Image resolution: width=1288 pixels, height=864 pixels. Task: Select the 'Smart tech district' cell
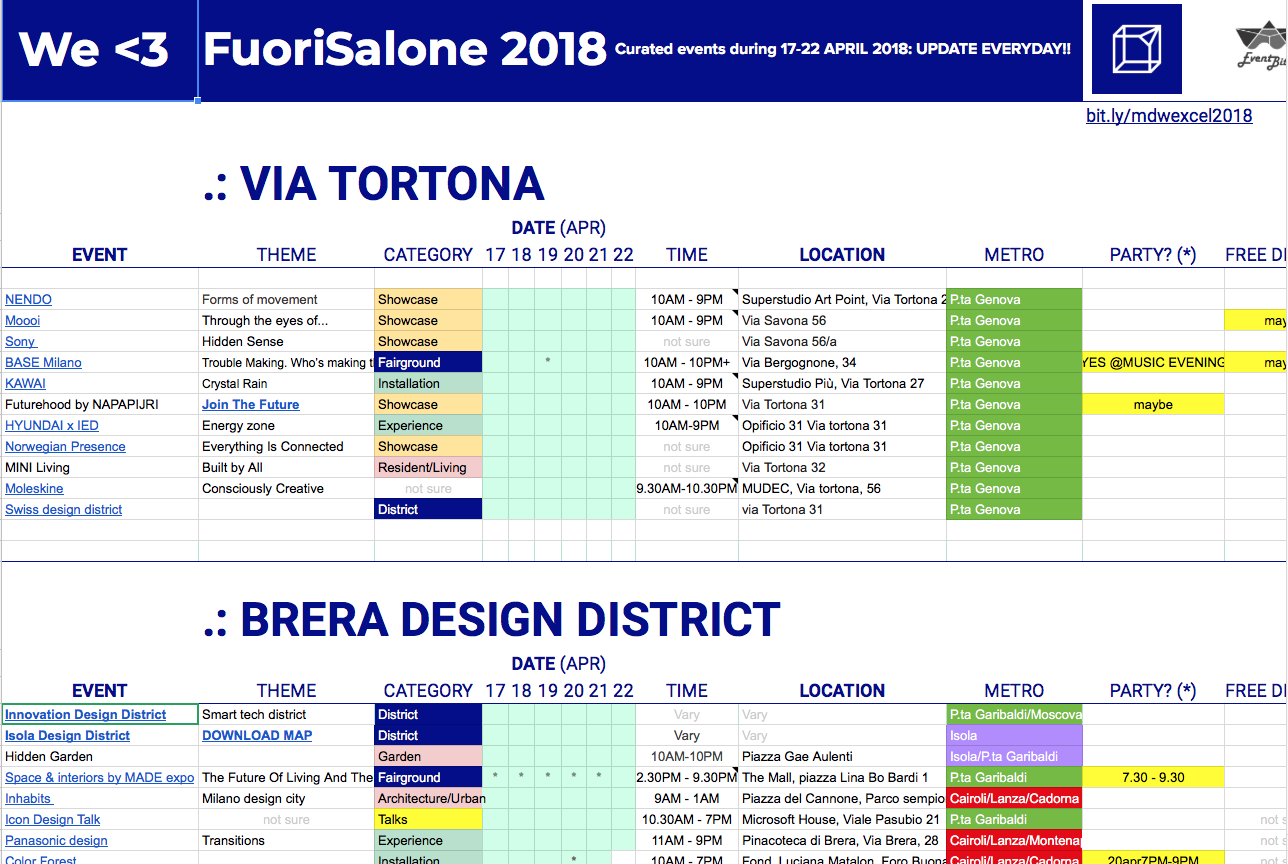[286, 714]
